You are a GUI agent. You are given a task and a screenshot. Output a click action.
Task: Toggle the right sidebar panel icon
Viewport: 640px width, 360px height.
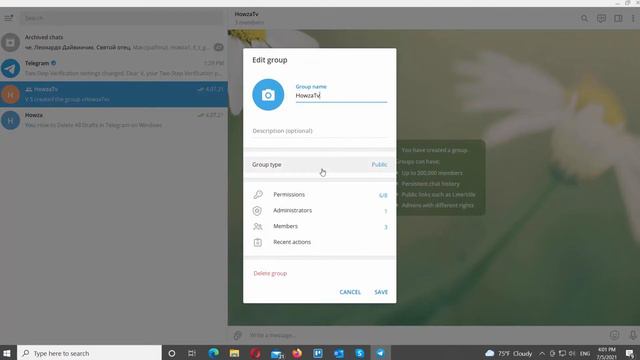(618, 18)
